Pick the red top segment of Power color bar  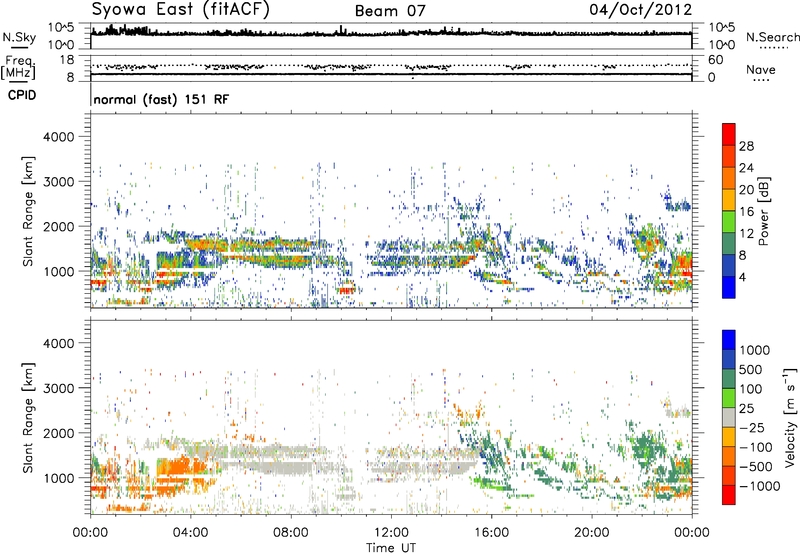729,134
